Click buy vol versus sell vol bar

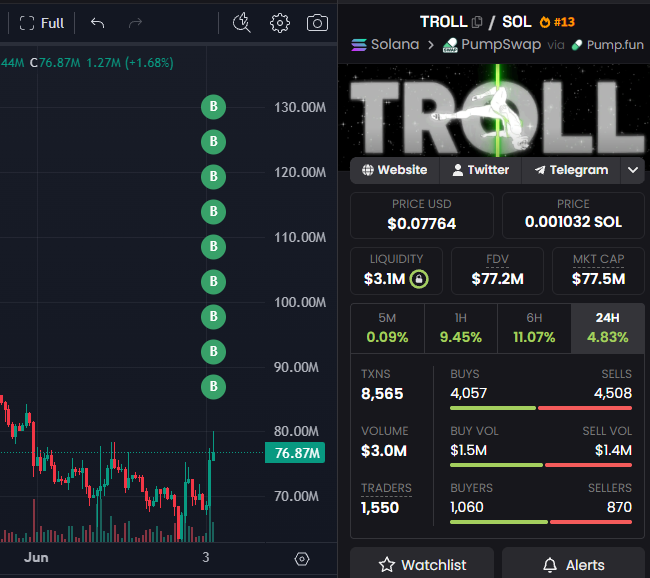[x=541, y=465]
